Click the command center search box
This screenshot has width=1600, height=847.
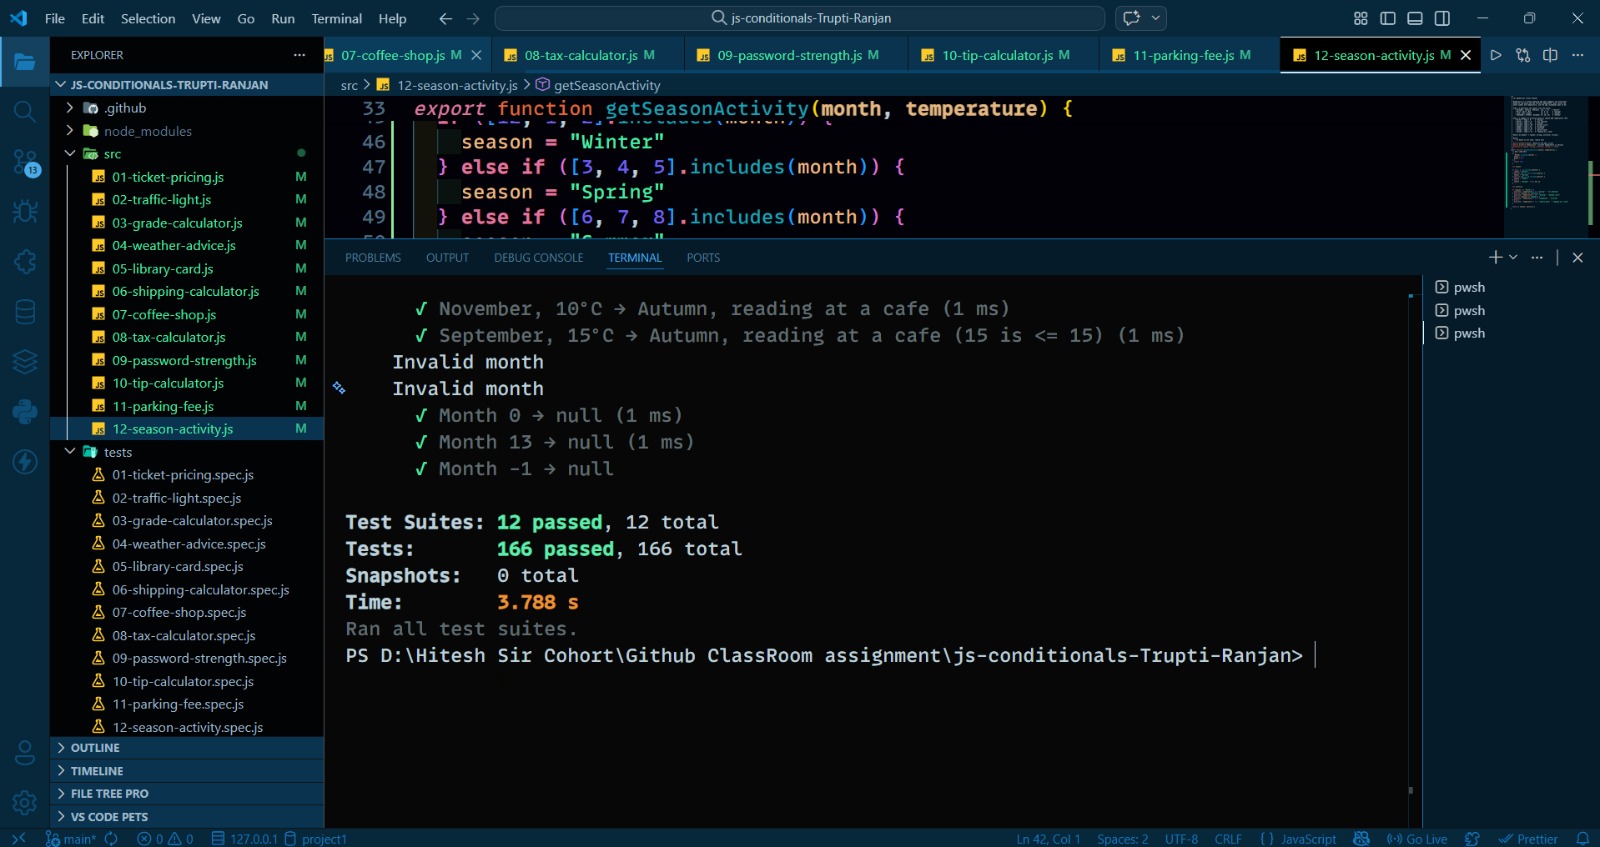(800, 18)
